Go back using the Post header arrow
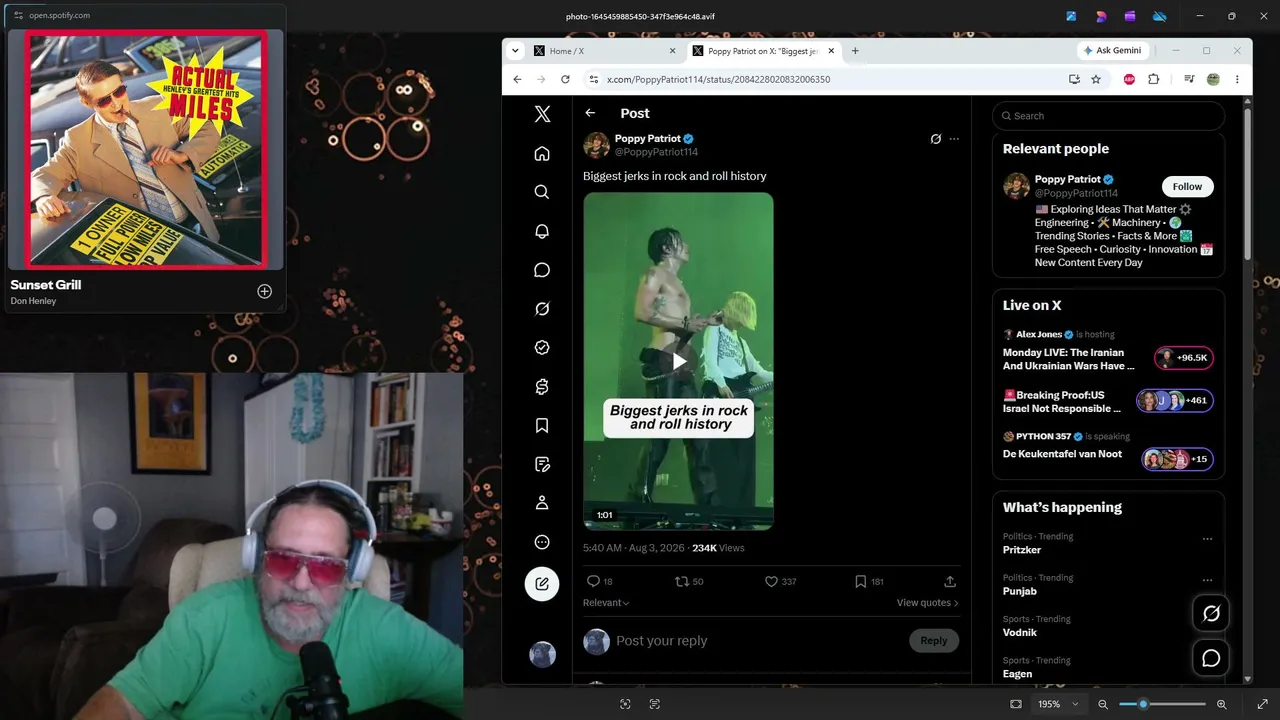Image resolution: width=1280 pixels, height=720 pixels. point(590,113)
